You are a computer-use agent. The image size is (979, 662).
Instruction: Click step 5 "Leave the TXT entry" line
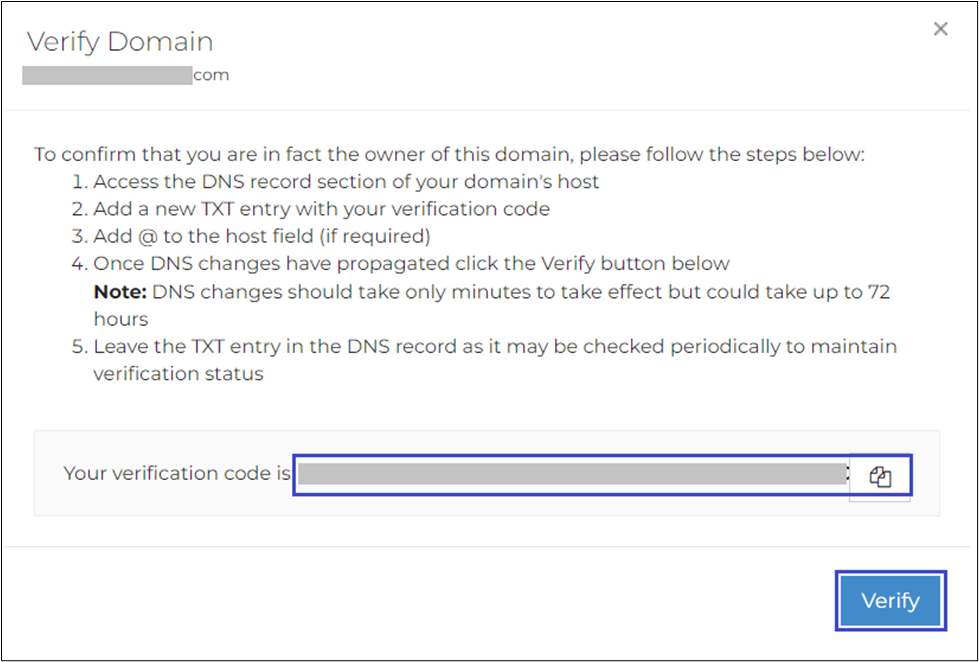[495, 346]
